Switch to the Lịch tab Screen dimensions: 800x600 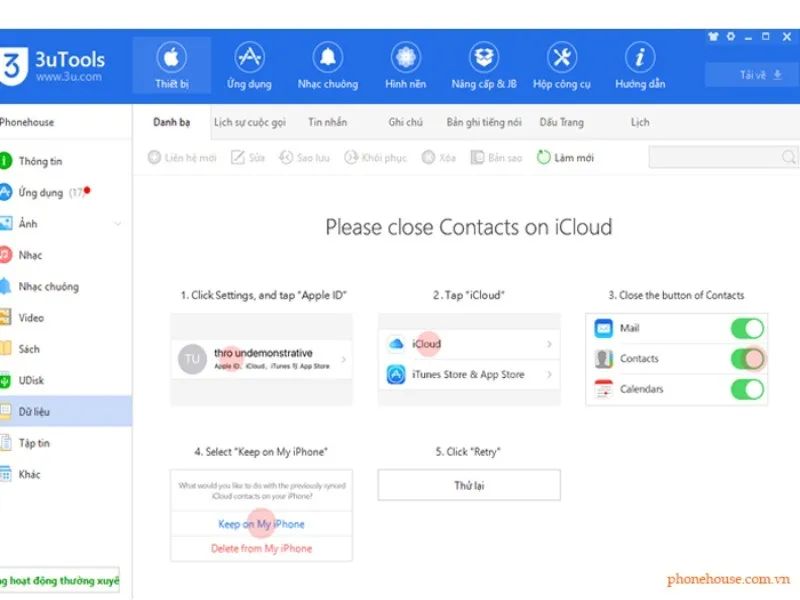[640, 122]
